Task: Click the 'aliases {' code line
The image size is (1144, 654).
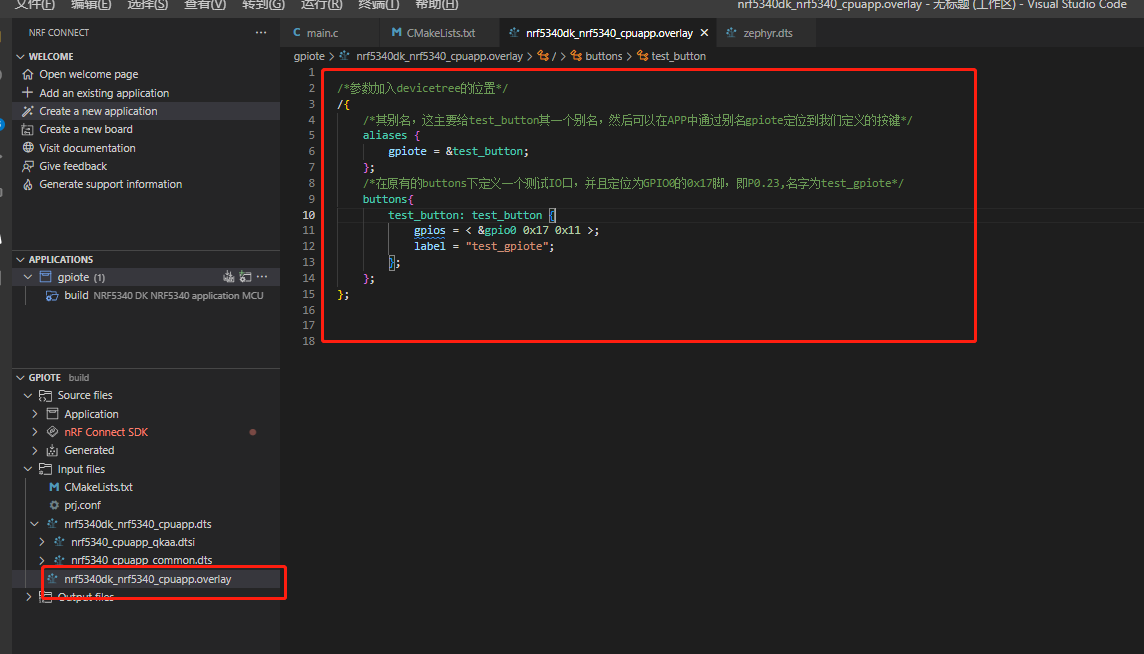Action: (x=391, y=136)
